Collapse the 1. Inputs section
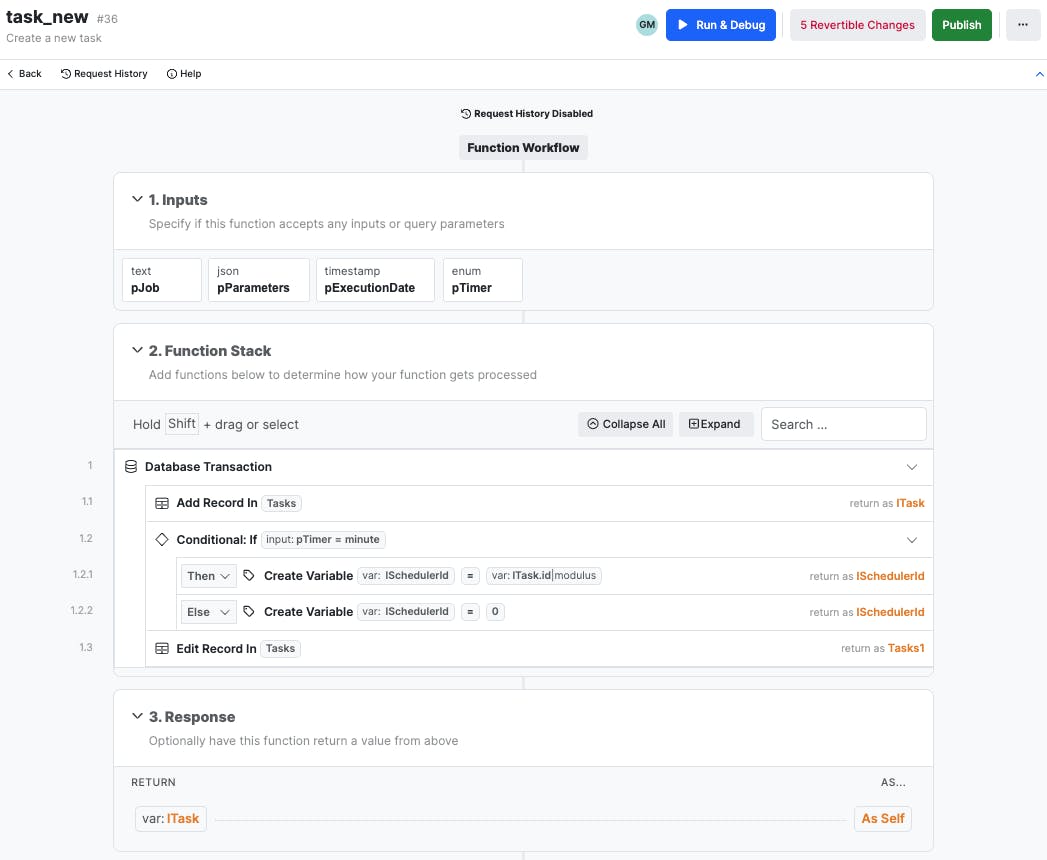This screenshot has width=1047, height=860. pos(137,200)
